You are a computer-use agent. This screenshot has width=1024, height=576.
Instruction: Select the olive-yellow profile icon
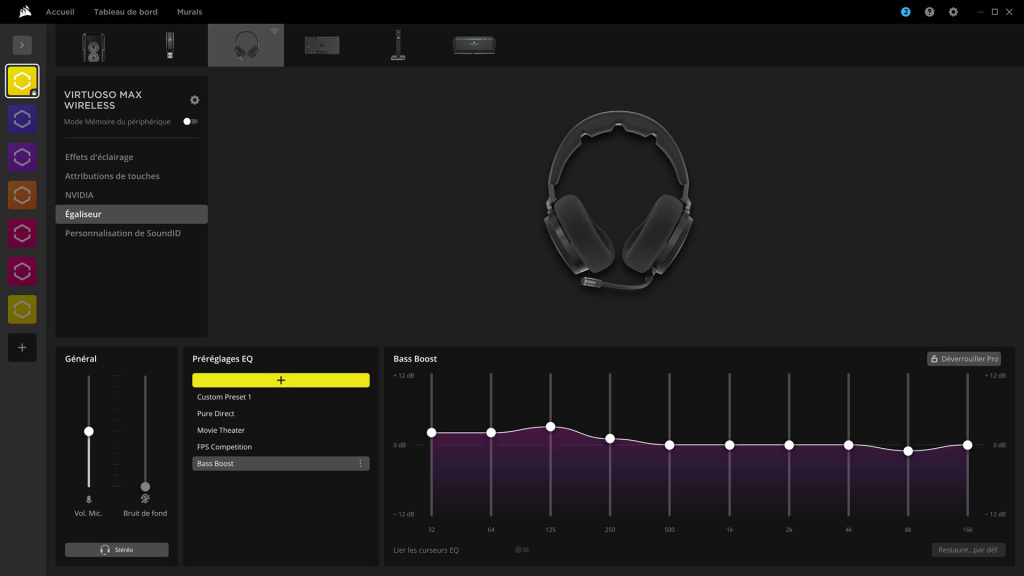pos(22,309)
